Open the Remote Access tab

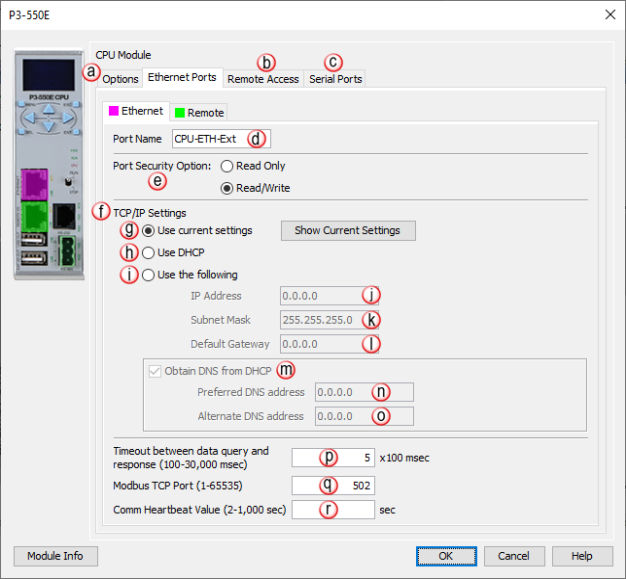point(263,78)
